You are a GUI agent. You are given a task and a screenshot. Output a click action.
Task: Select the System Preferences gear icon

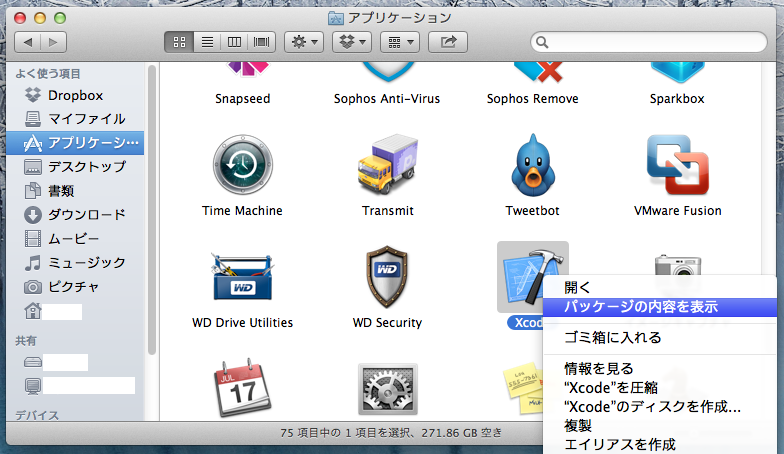[x=388, y=389]
